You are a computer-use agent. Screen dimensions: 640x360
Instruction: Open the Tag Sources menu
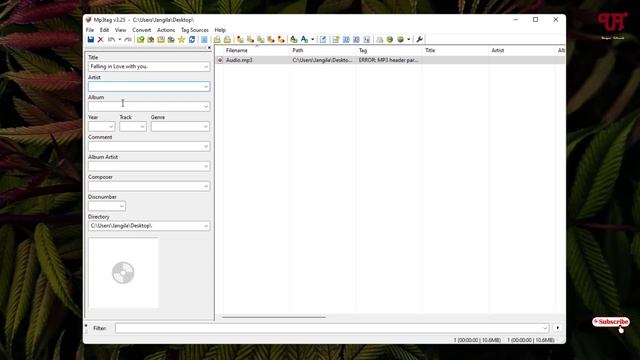coord(195,30)
